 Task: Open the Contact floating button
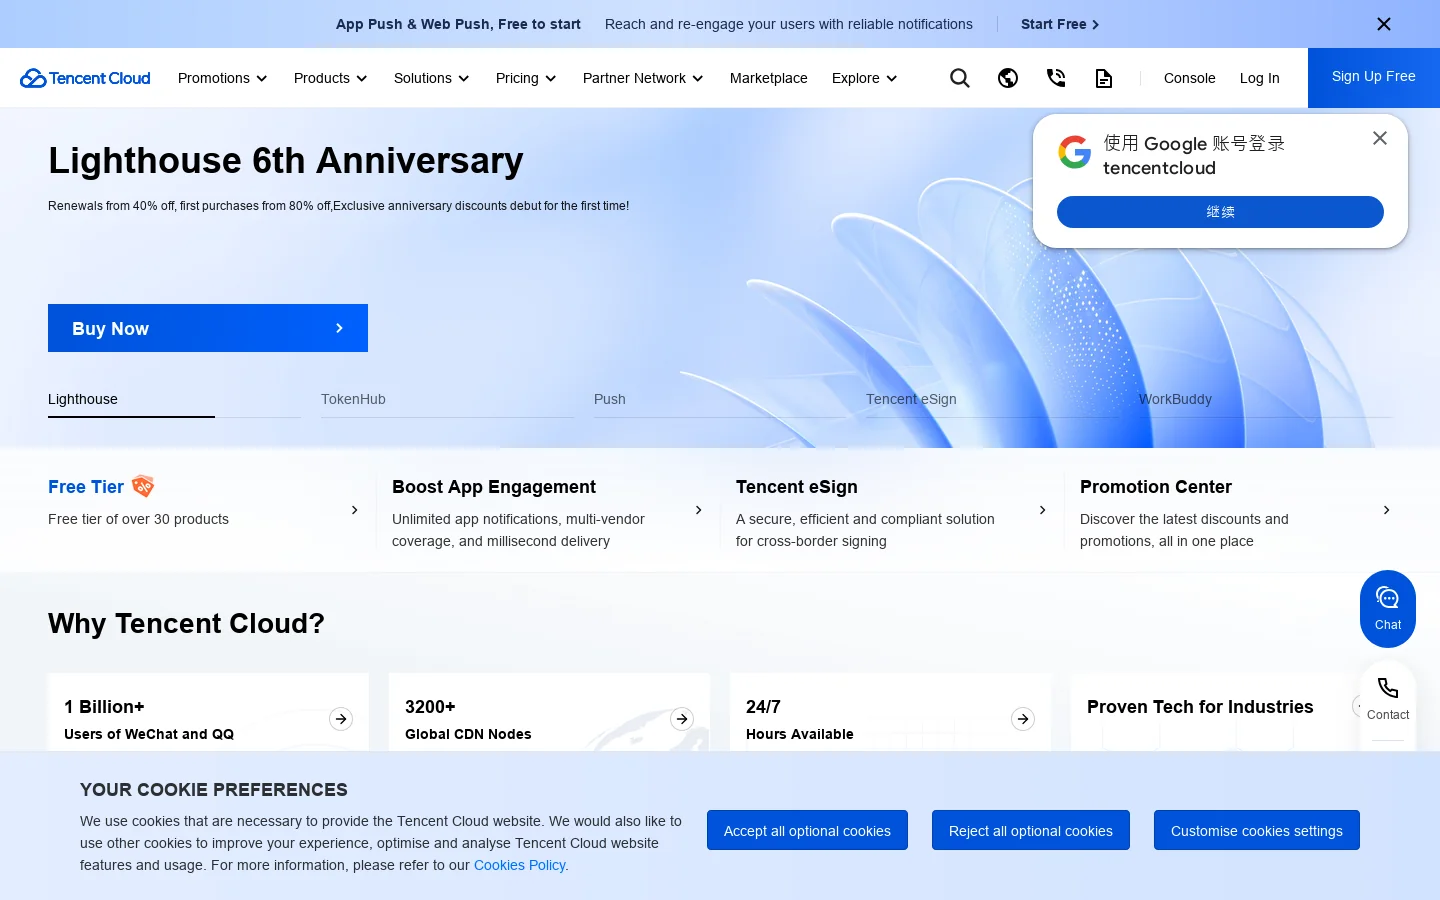point(1388,699)
